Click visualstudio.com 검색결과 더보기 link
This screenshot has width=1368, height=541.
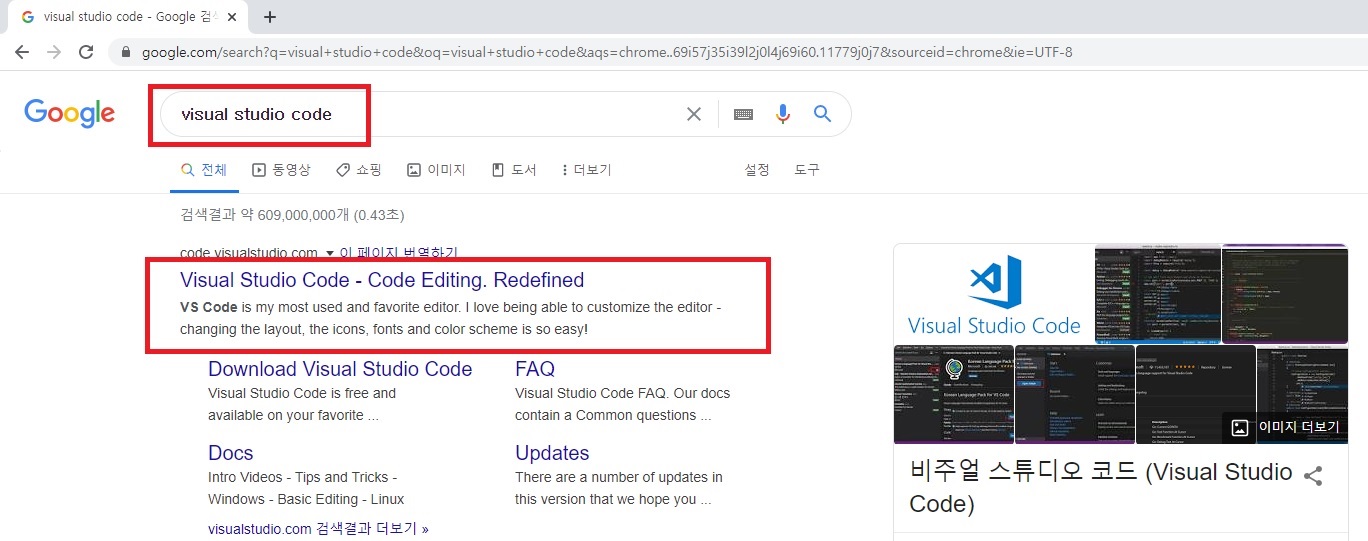(318, 529)
